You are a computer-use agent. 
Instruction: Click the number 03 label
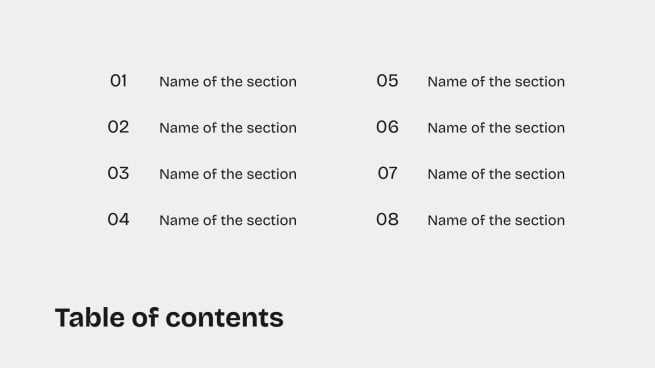pos(118,173)
